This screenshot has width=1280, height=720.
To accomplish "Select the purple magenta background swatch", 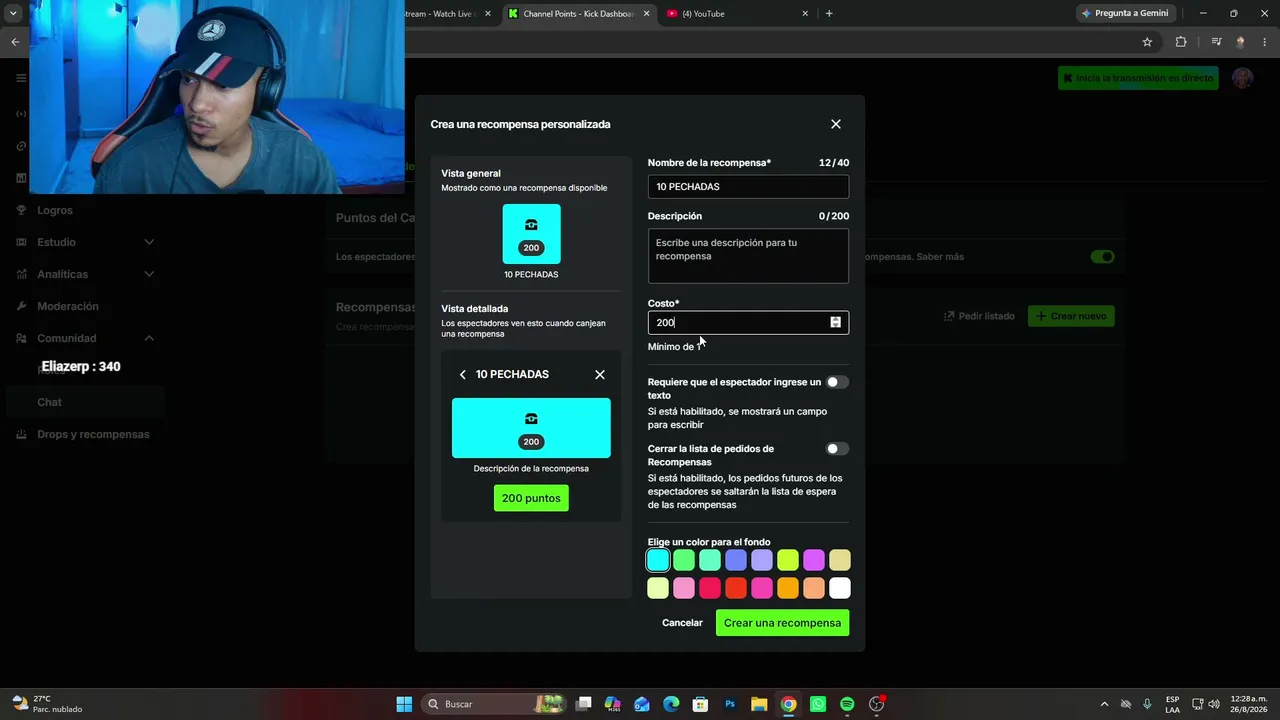I will pos(814,560).
